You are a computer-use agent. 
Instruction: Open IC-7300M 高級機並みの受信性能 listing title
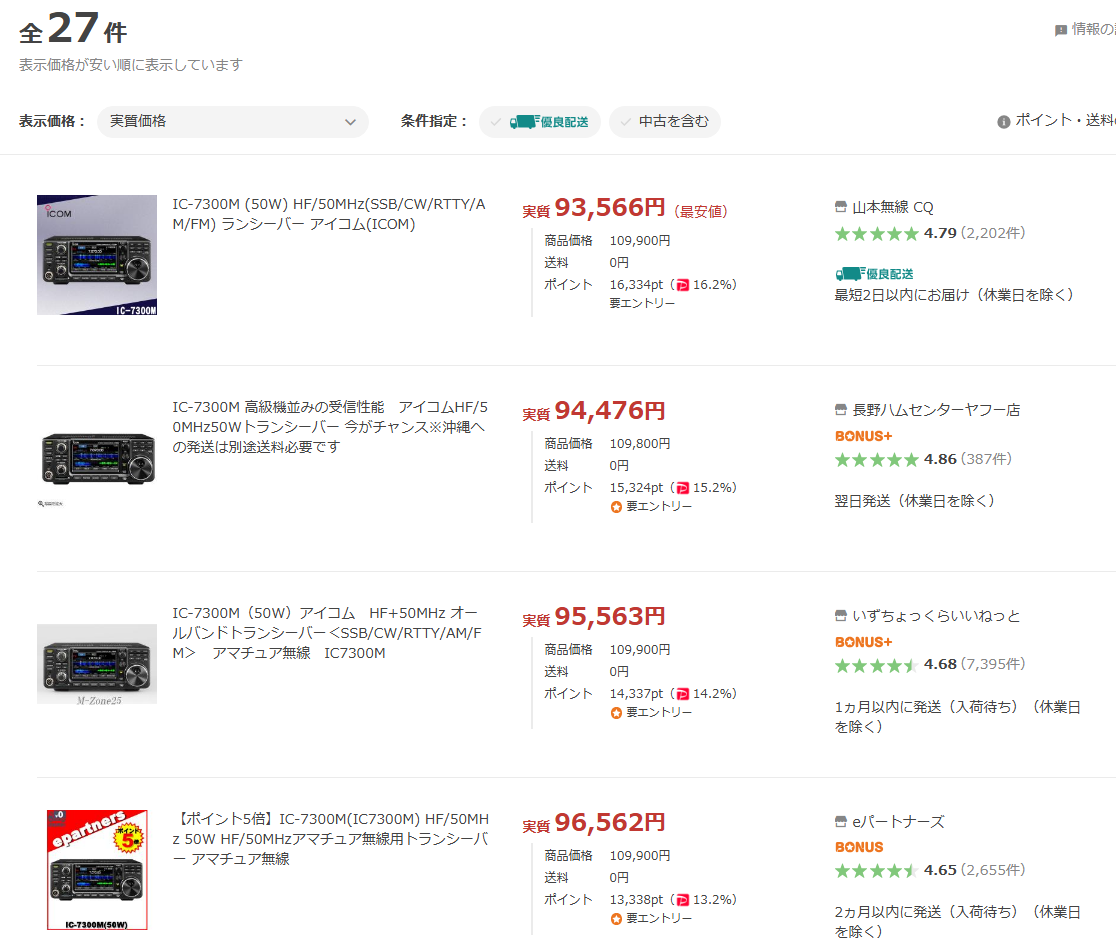tap(330, 427)
